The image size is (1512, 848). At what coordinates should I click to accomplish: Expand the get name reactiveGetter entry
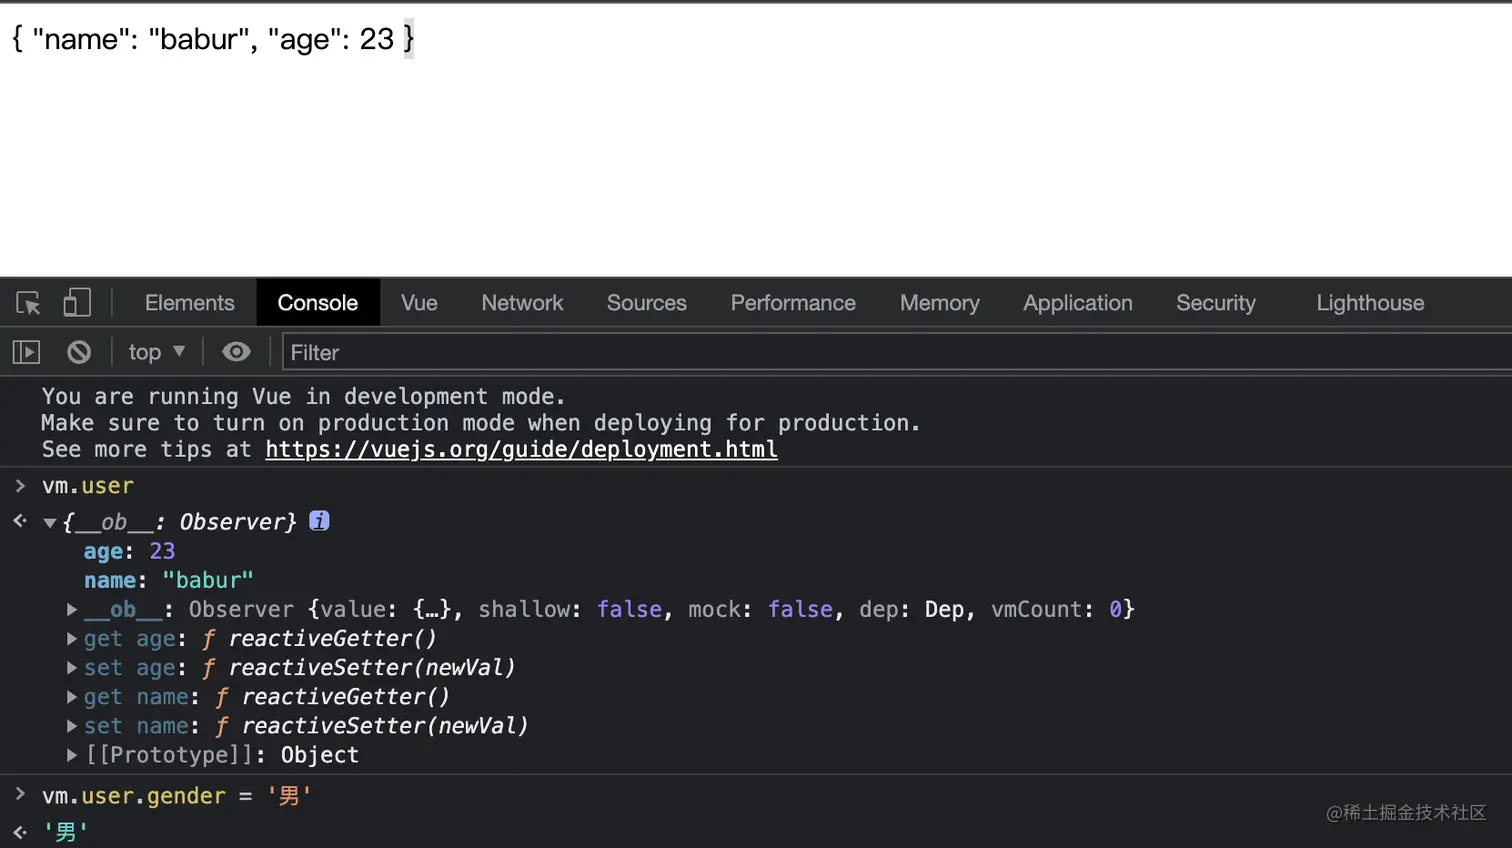click(x=72, y=696)
